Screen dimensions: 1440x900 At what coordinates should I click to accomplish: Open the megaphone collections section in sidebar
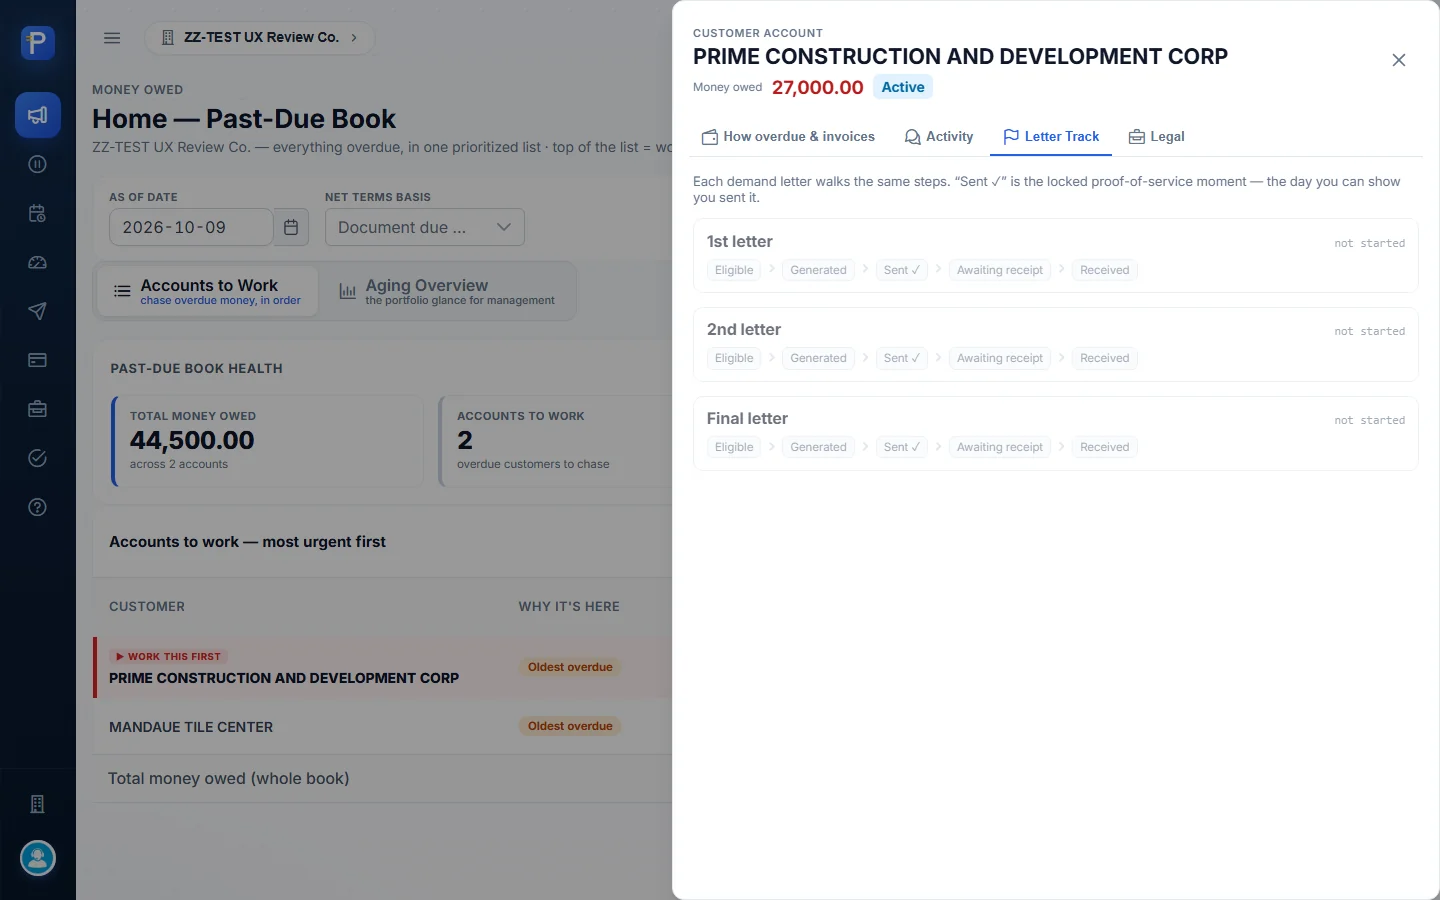[38, 115]
